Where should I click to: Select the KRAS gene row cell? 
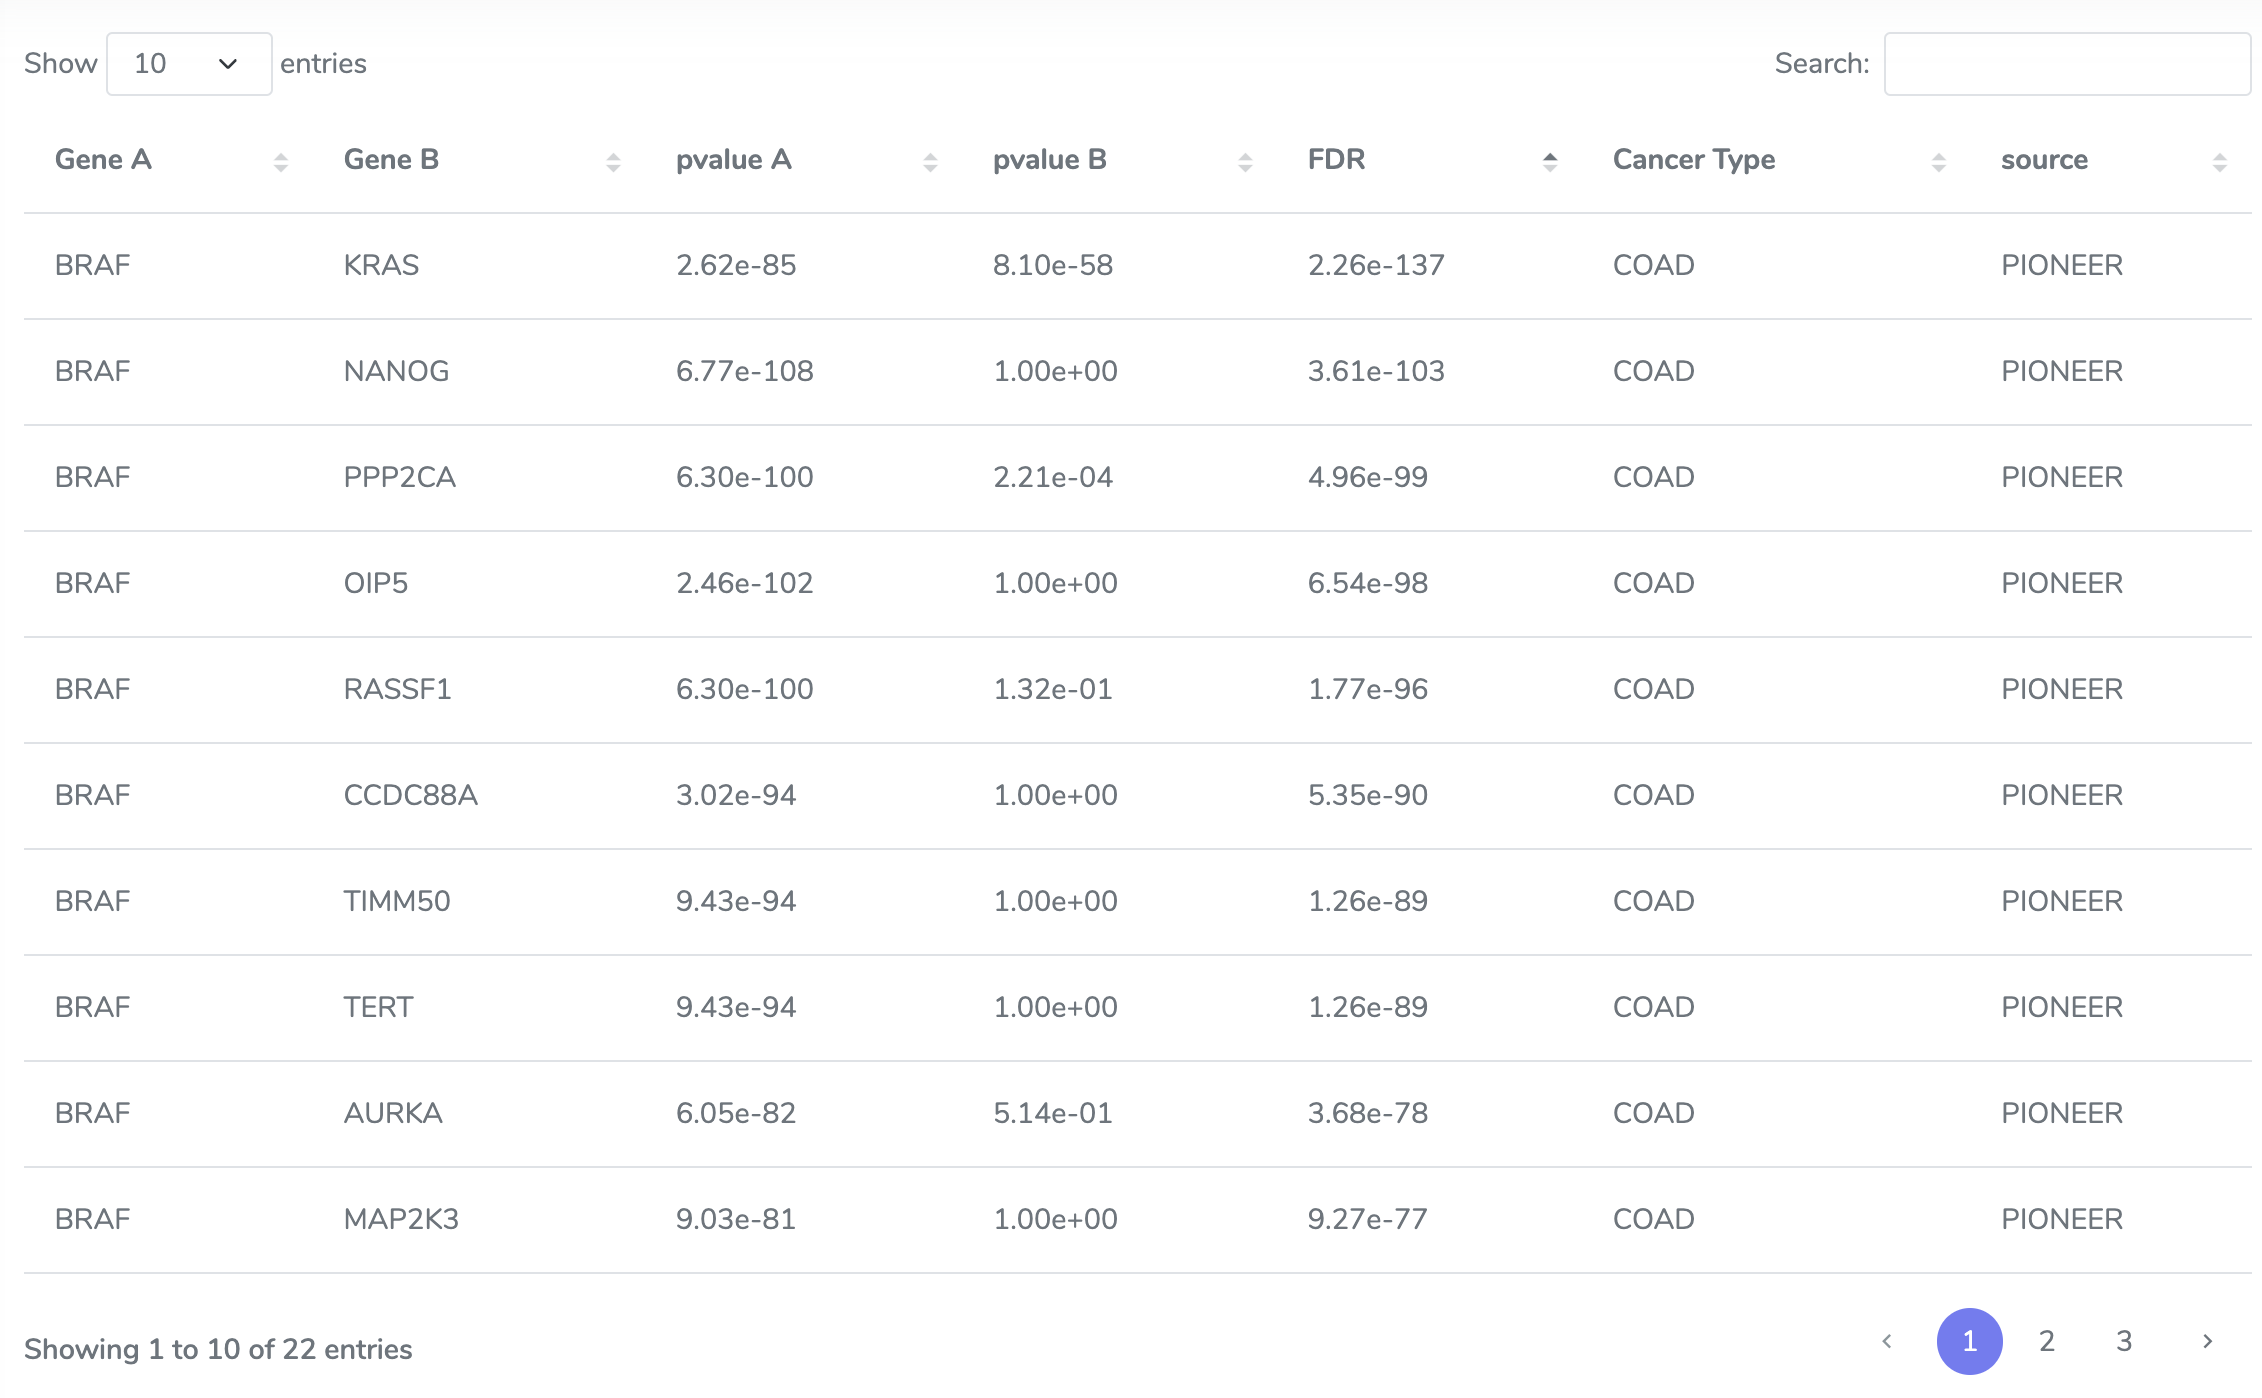point(381,265)
